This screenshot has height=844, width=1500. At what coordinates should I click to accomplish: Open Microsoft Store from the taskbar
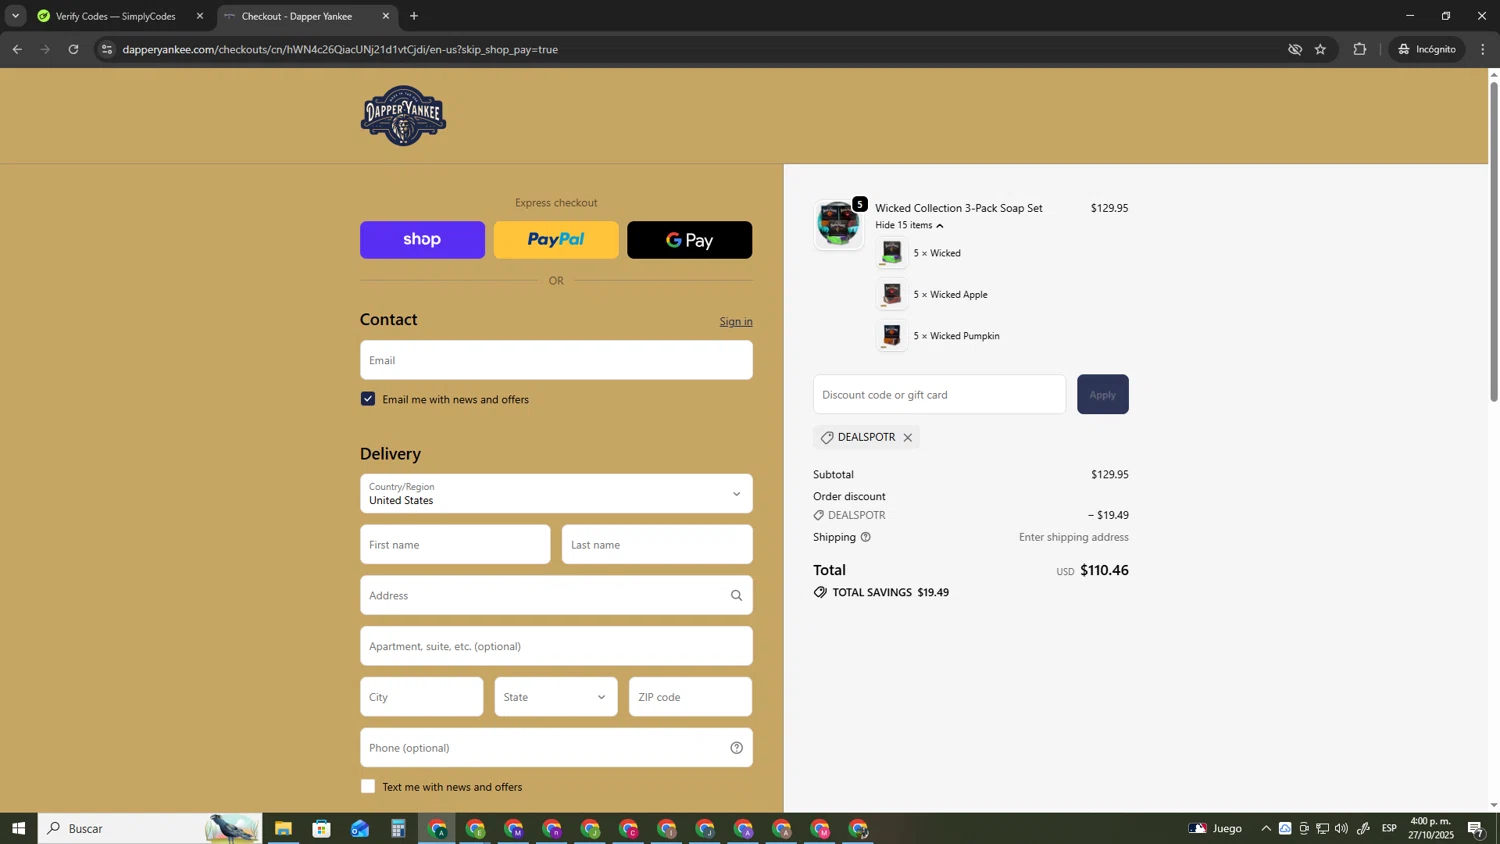321,829
